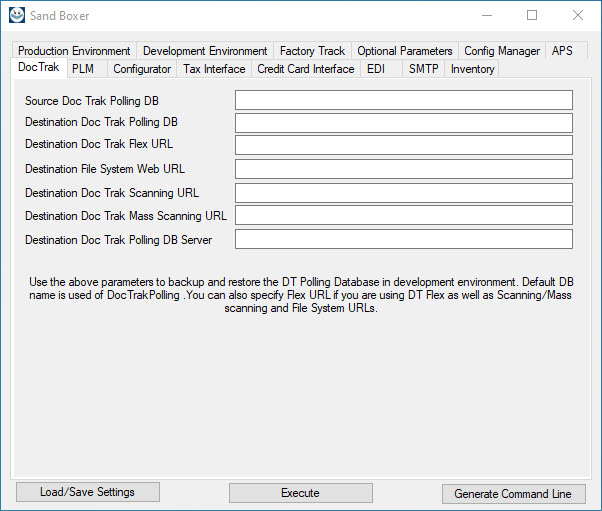The image size is (602, 511).
Task: Open the Config Manager tab
Action: pos(502,51)
